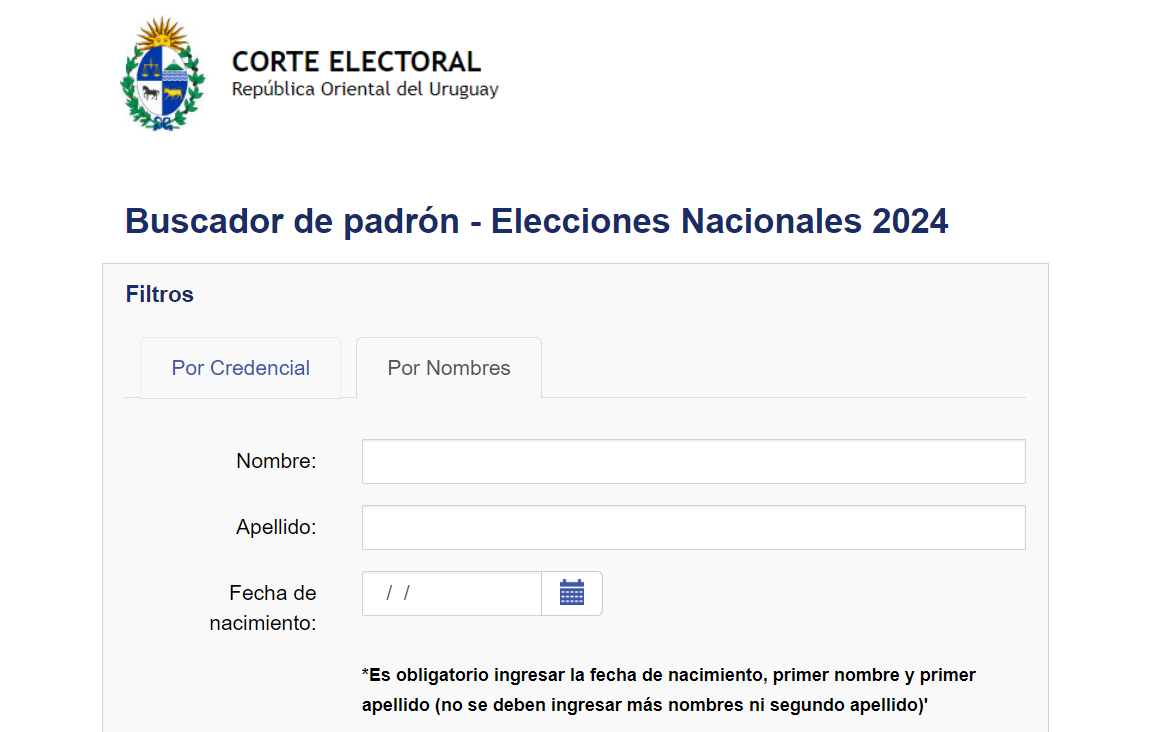Click the shield in the coat of arms

(162, 82)
